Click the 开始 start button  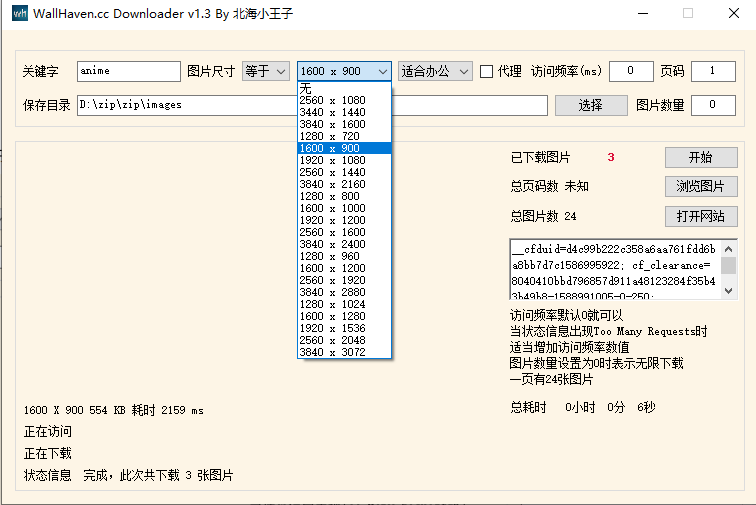701,157
